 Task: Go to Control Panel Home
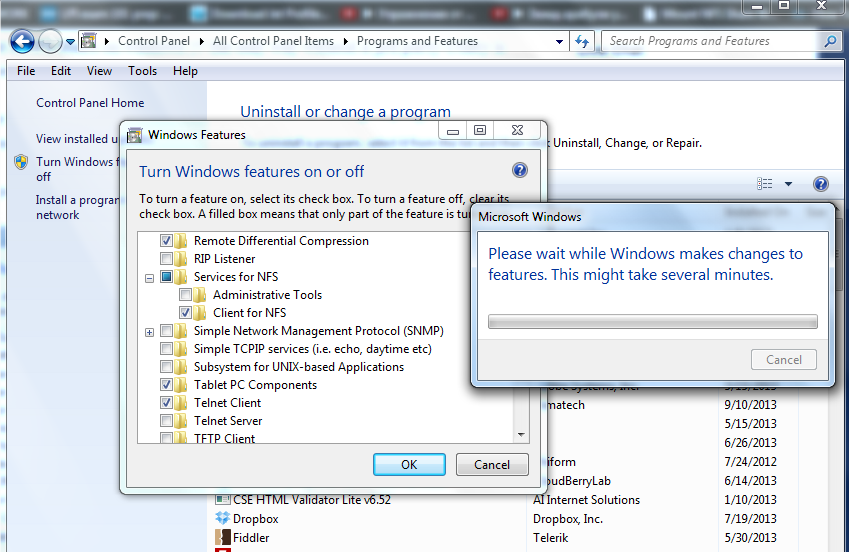coord(90,103)
